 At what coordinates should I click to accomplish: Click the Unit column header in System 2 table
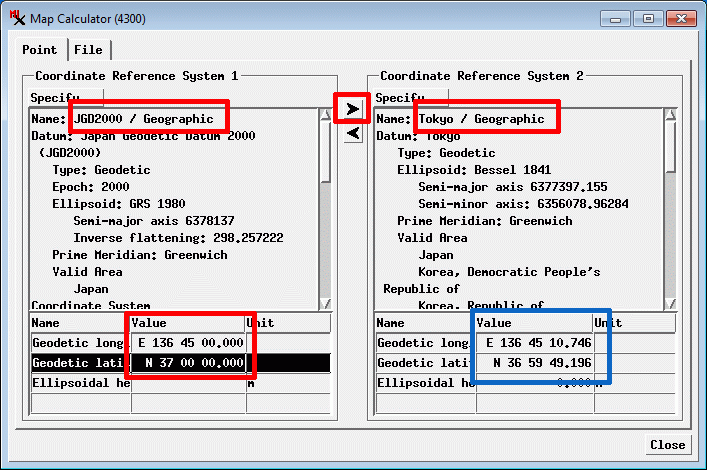(634, 323)
